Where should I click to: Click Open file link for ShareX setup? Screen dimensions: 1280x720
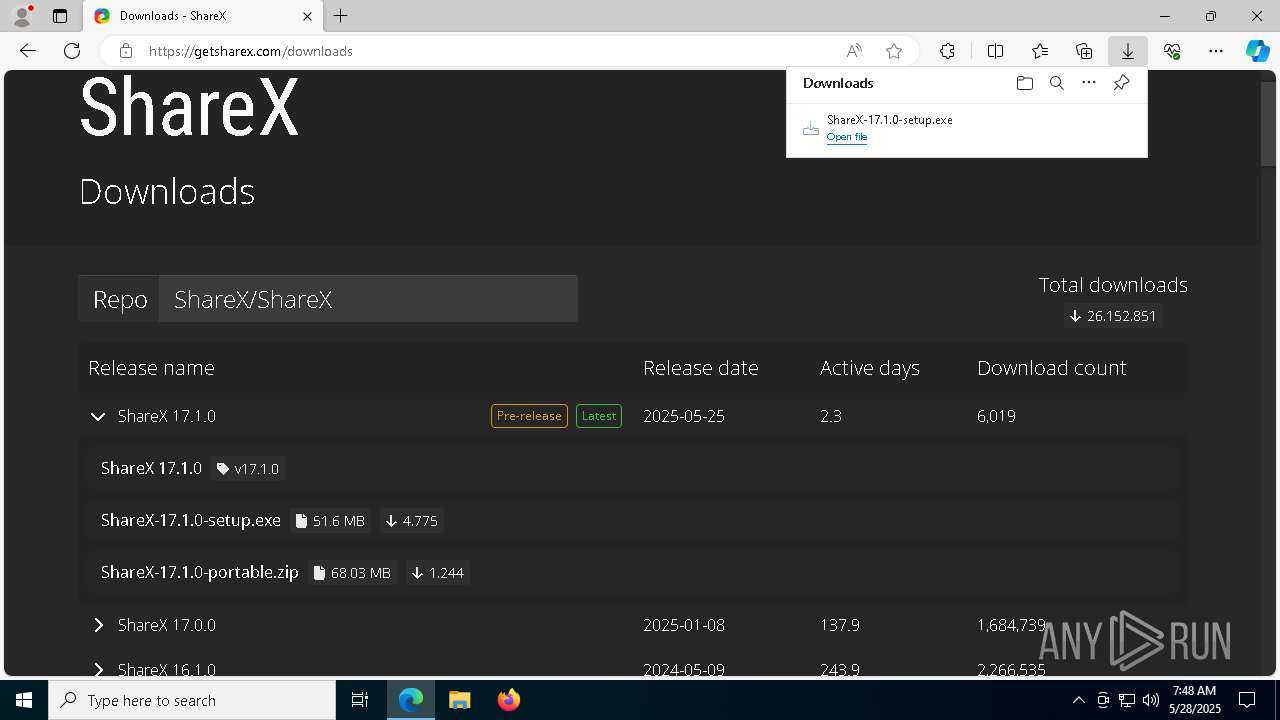[847, 137]
